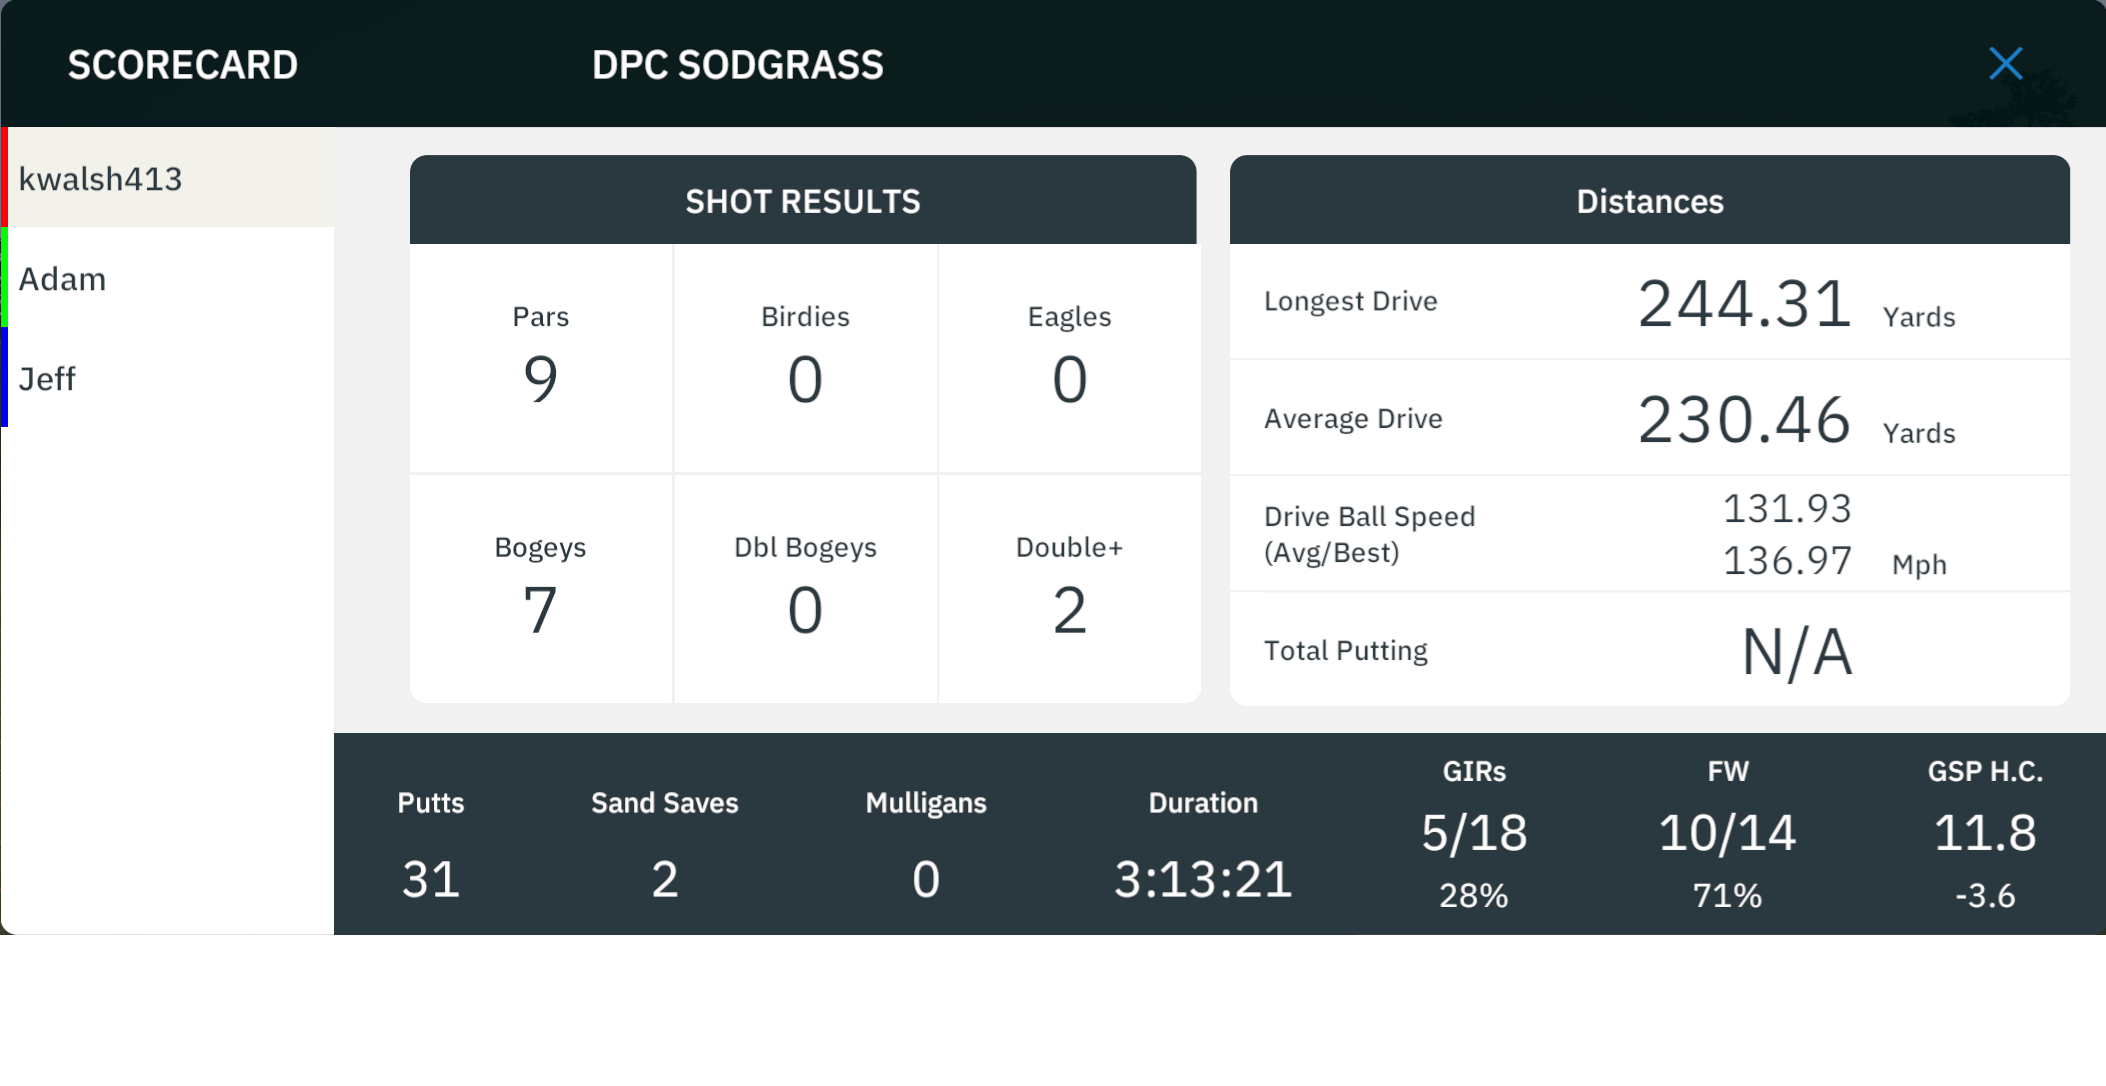Switch to Adam's scorecard
Screen dimensions: 2106x1086
[x=167, y=278]
